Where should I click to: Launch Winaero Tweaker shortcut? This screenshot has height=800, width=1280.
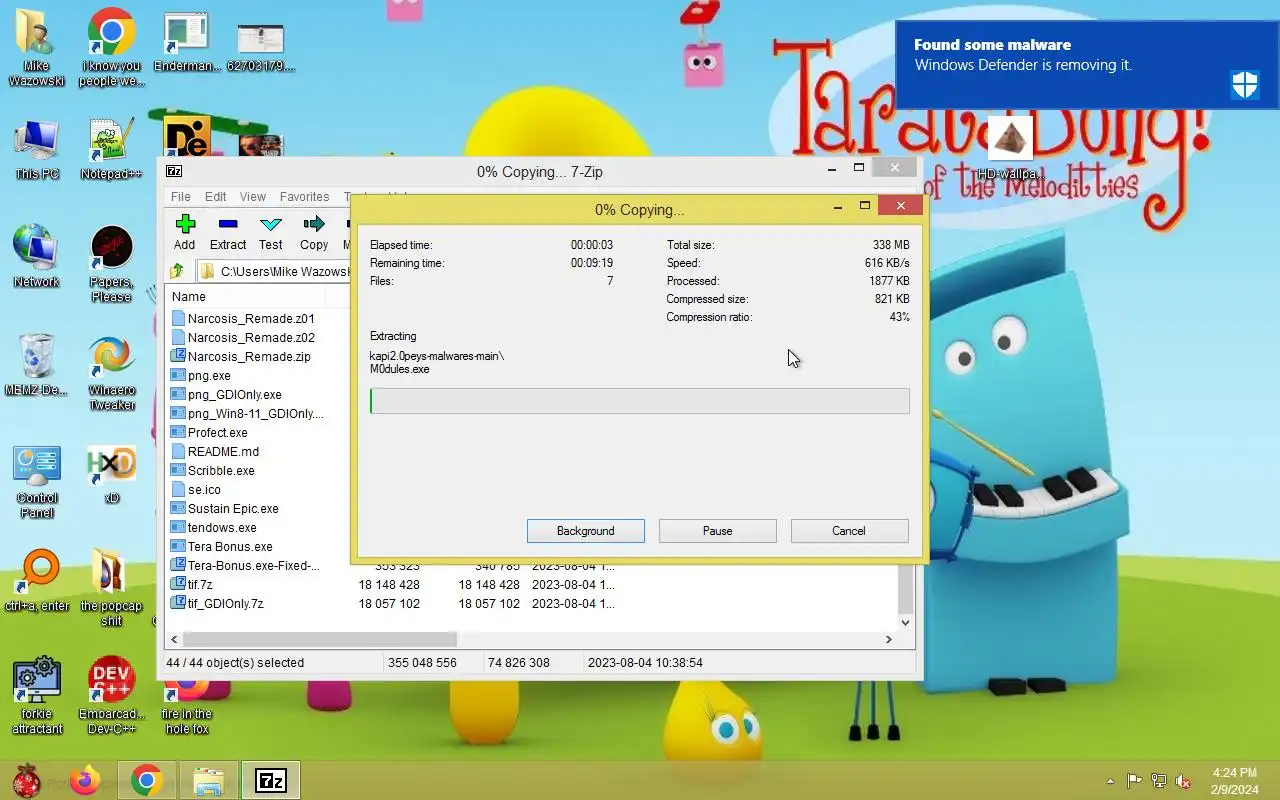pos(111,374)
